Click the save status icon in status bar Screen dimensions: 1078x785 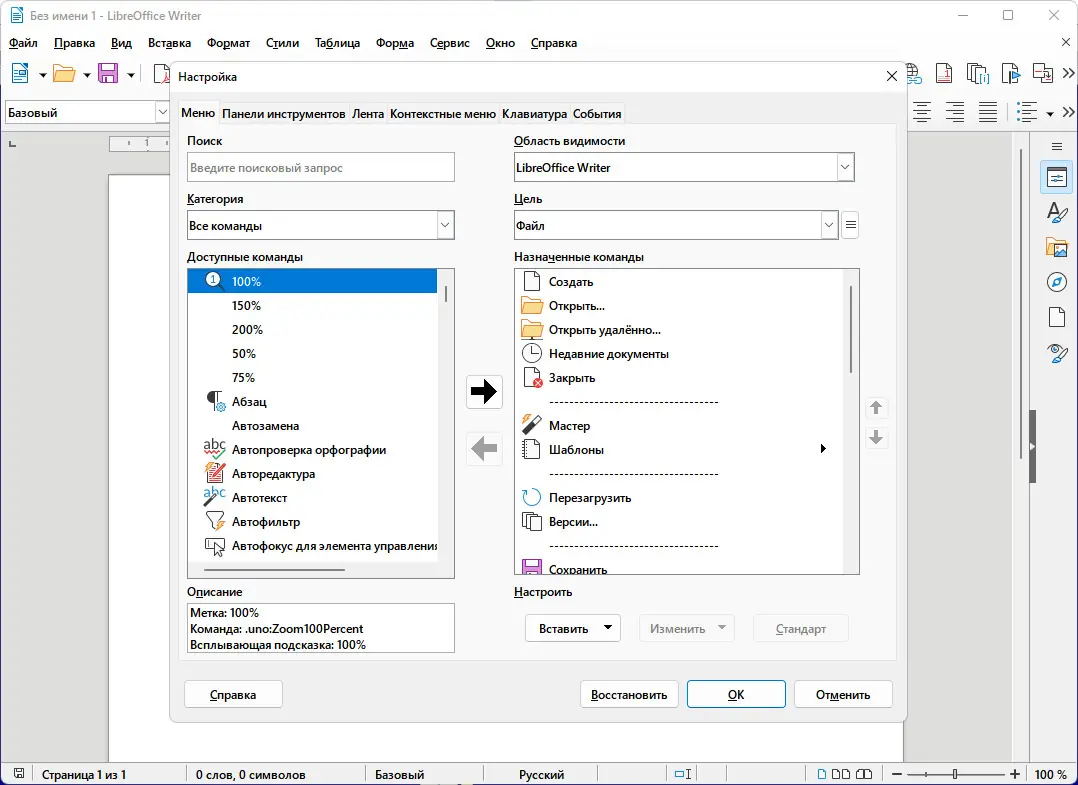(19, 774)
